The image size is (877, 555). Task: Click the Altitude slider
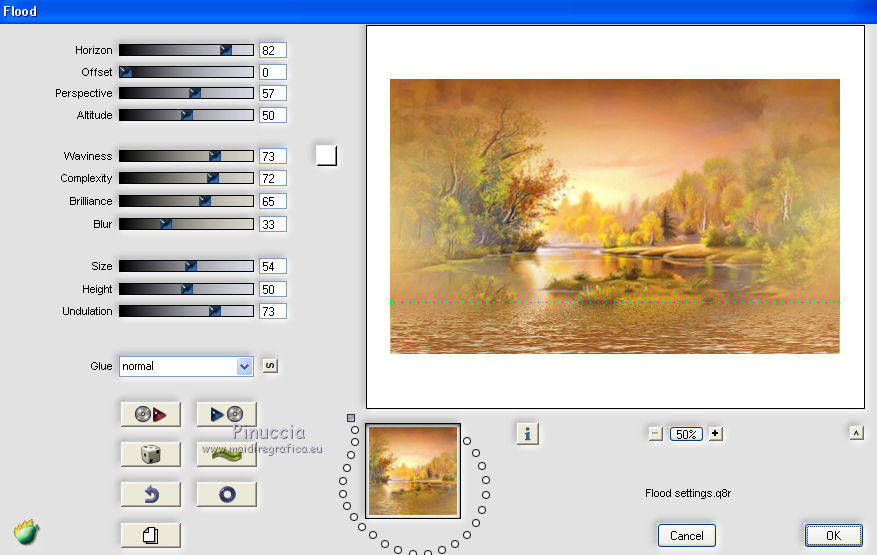[x=186, y=115]
